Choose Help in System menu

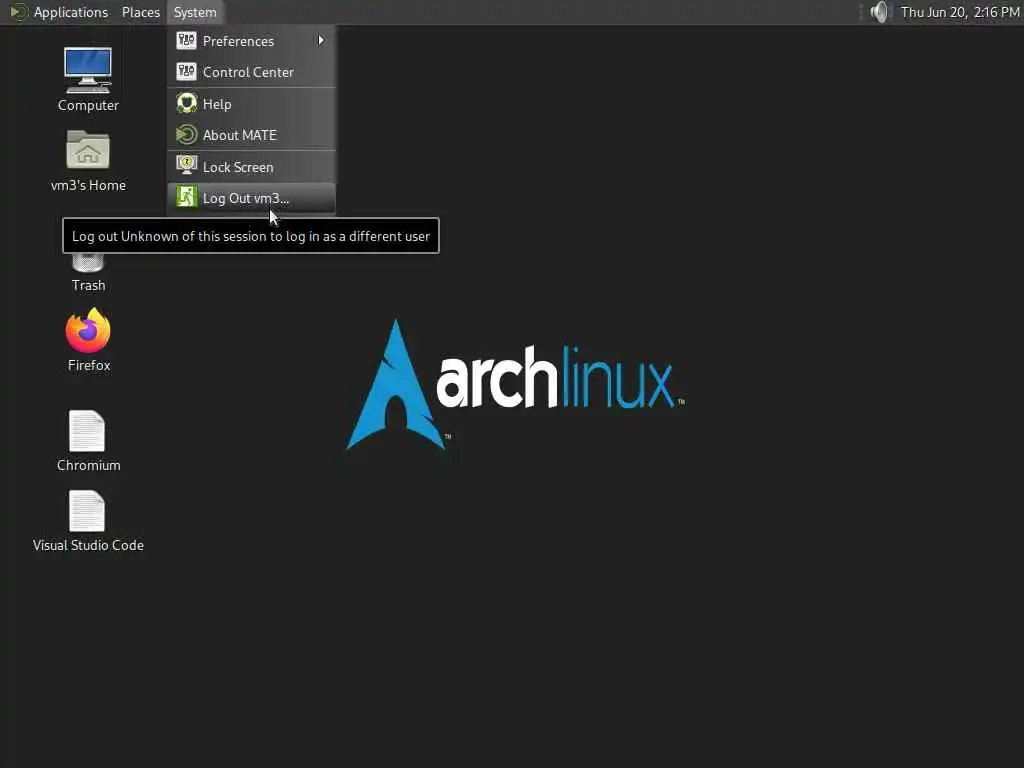251,103
